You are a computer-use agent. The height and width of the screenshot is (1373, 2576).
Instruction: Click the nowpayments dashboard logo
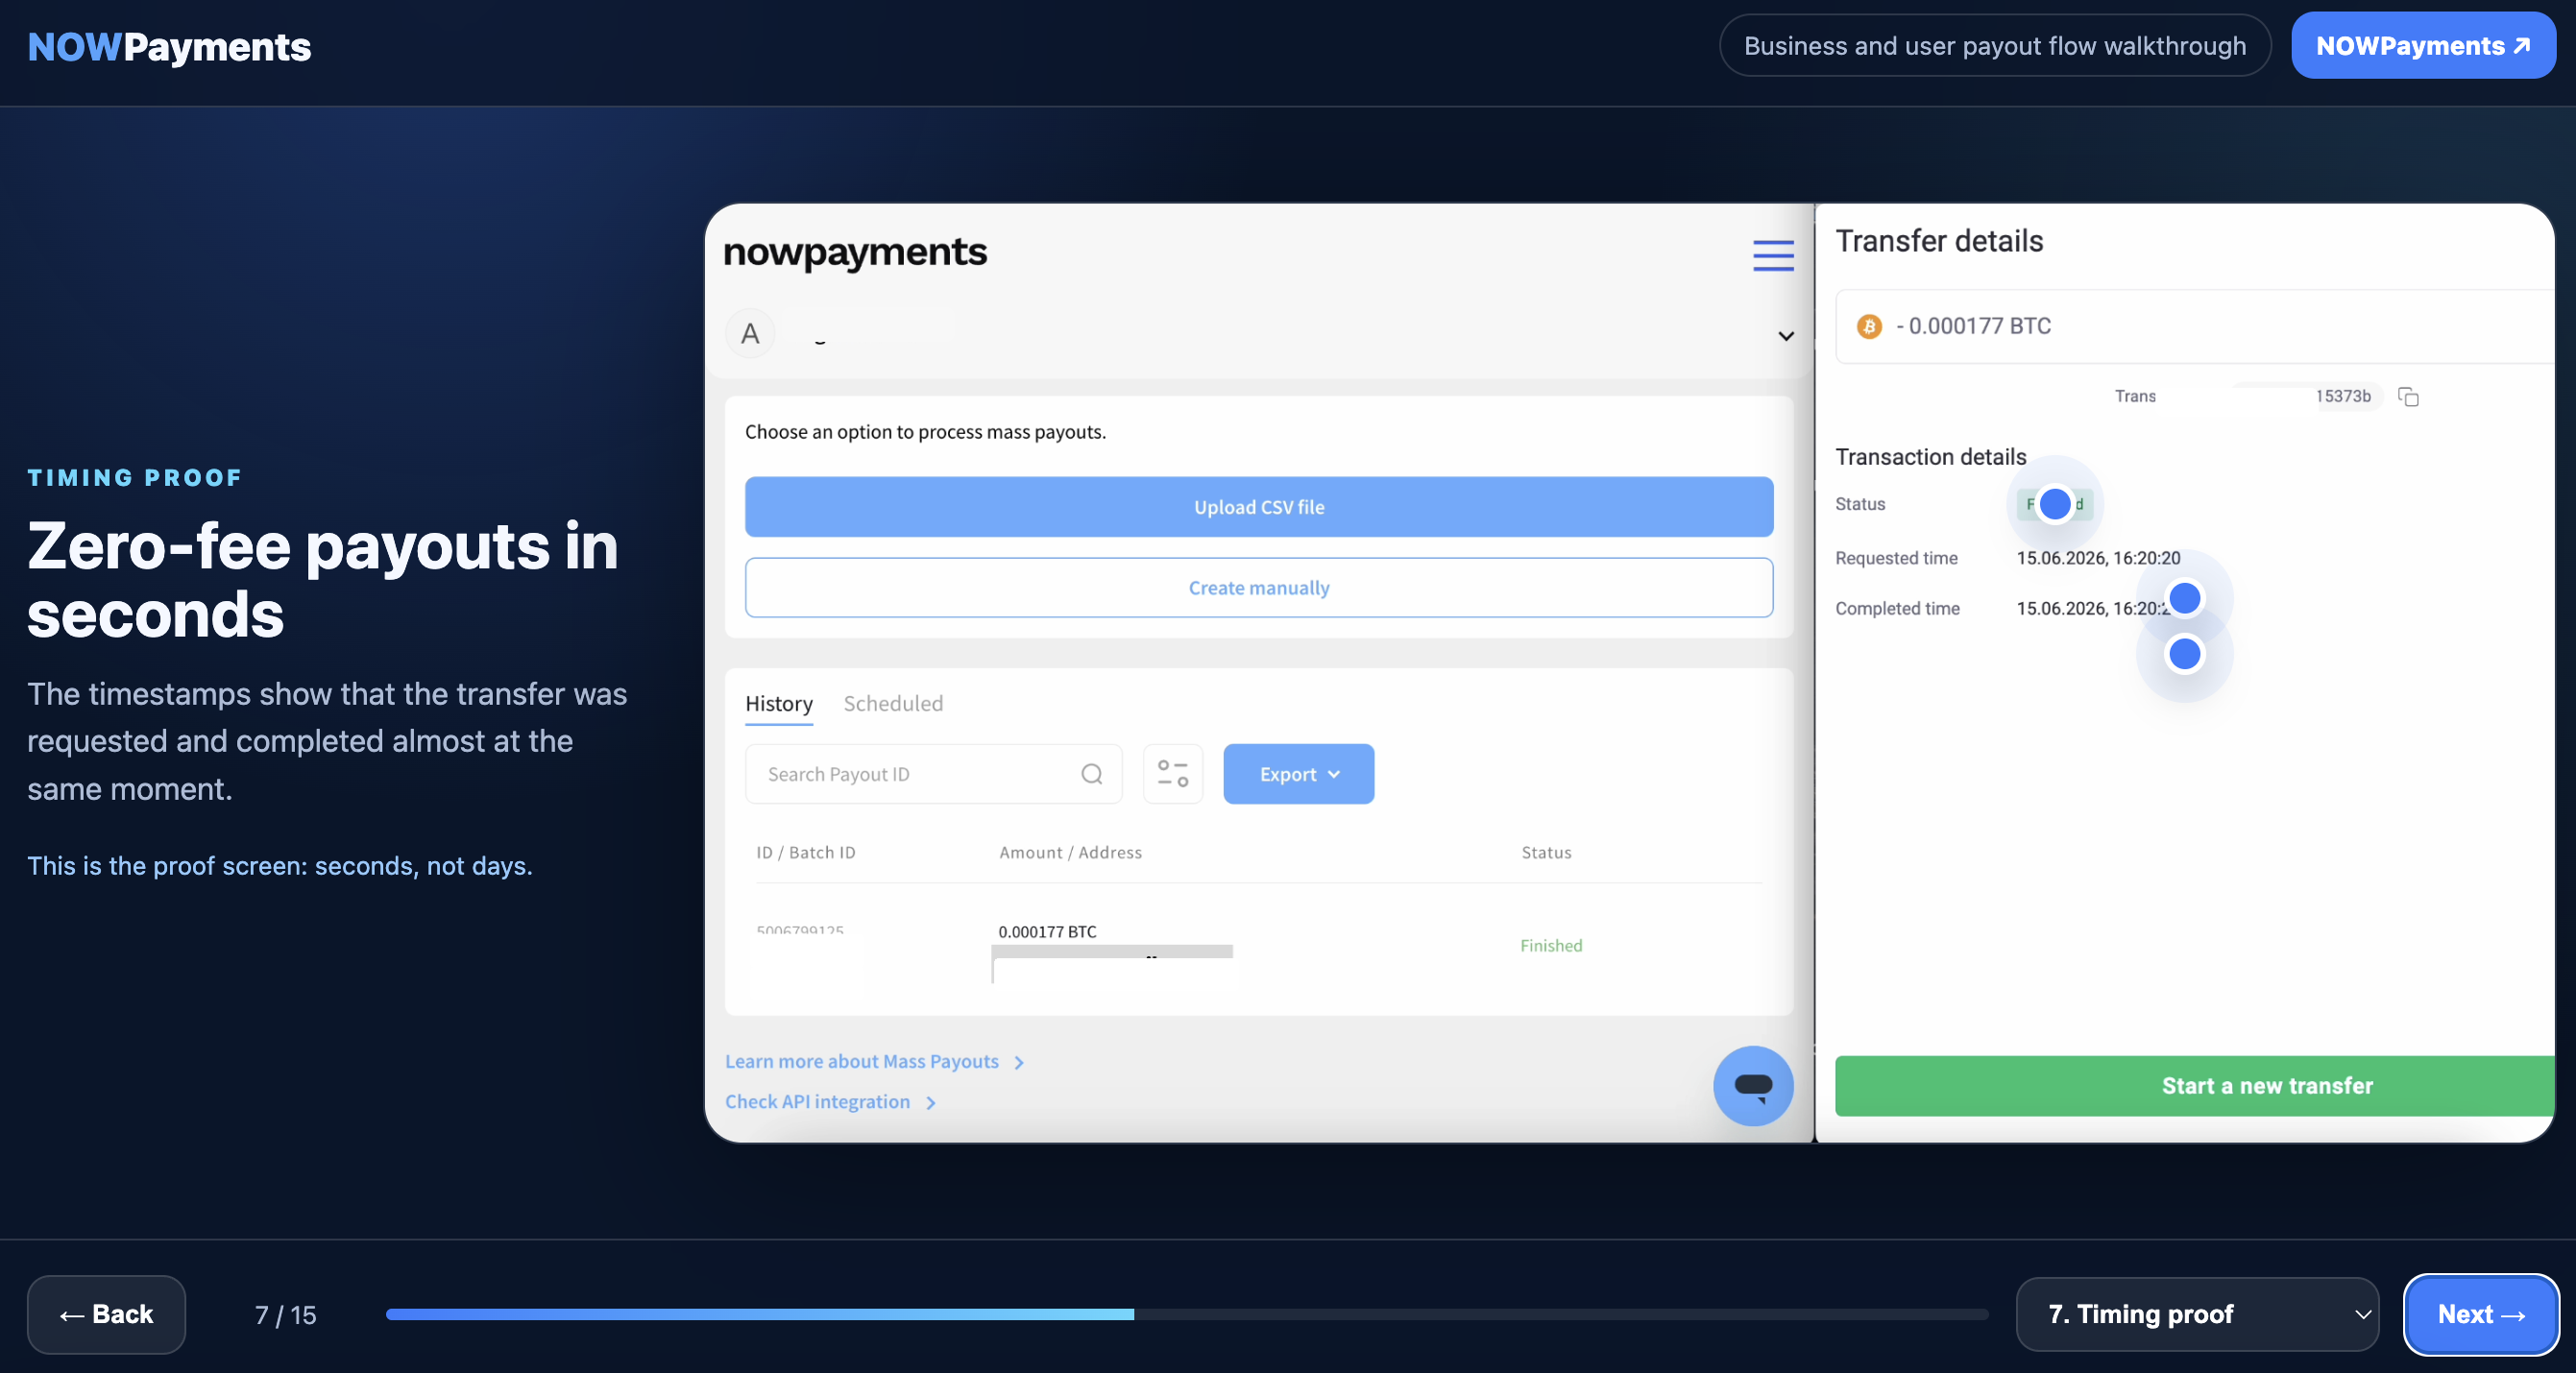tap(855, 253)
